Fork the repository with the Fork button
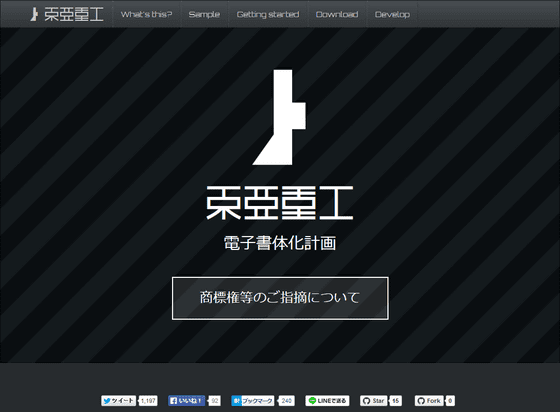The height and width of the screenshot is (412, 560). pyautogui.click(x=429, y=401)
